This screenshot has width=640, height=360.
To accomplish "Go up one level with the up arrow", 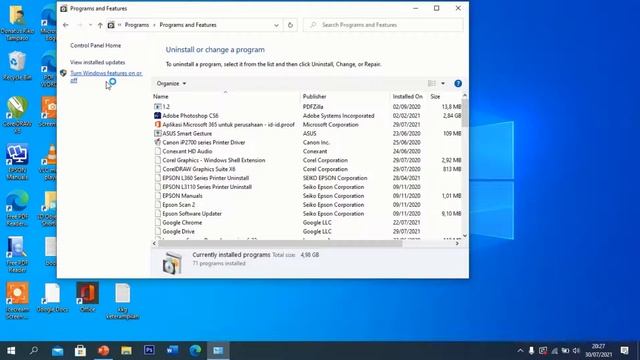I will tap(100, 25).
